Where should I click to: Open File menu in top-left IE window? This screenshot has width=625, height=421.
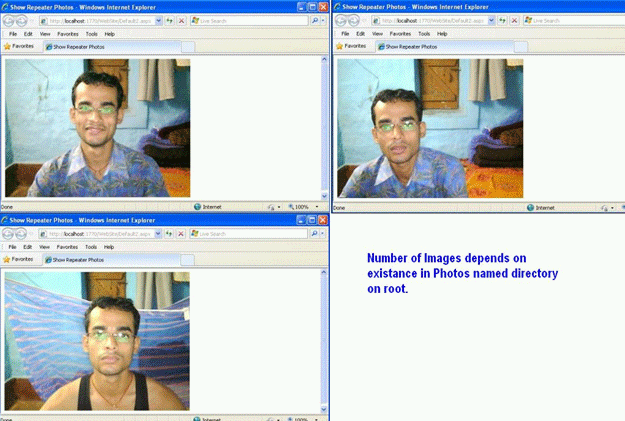pos(13,34)
